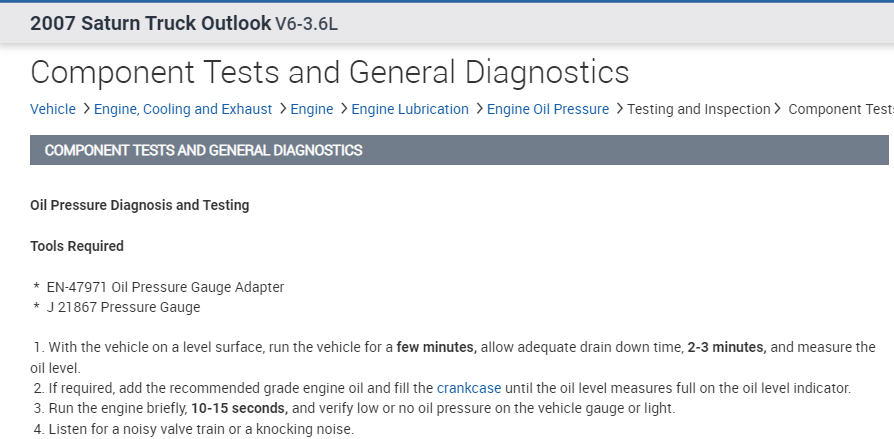The height and width of the screenshot is (439, 894).
Task: Click the V6-3.6L engine label
Action: pyautogui.click(x=306, y=23)
